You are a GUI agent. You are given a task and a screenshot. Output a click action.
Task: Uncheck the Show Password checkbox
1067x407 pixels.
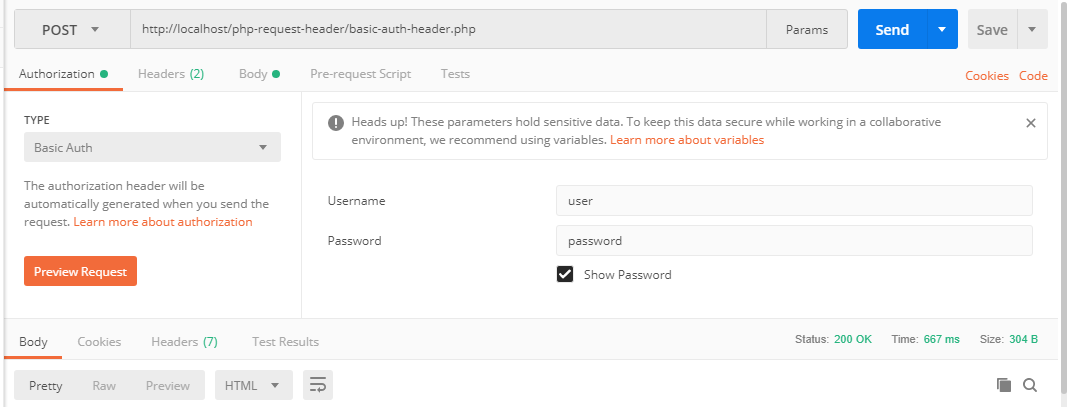point(565,274)
